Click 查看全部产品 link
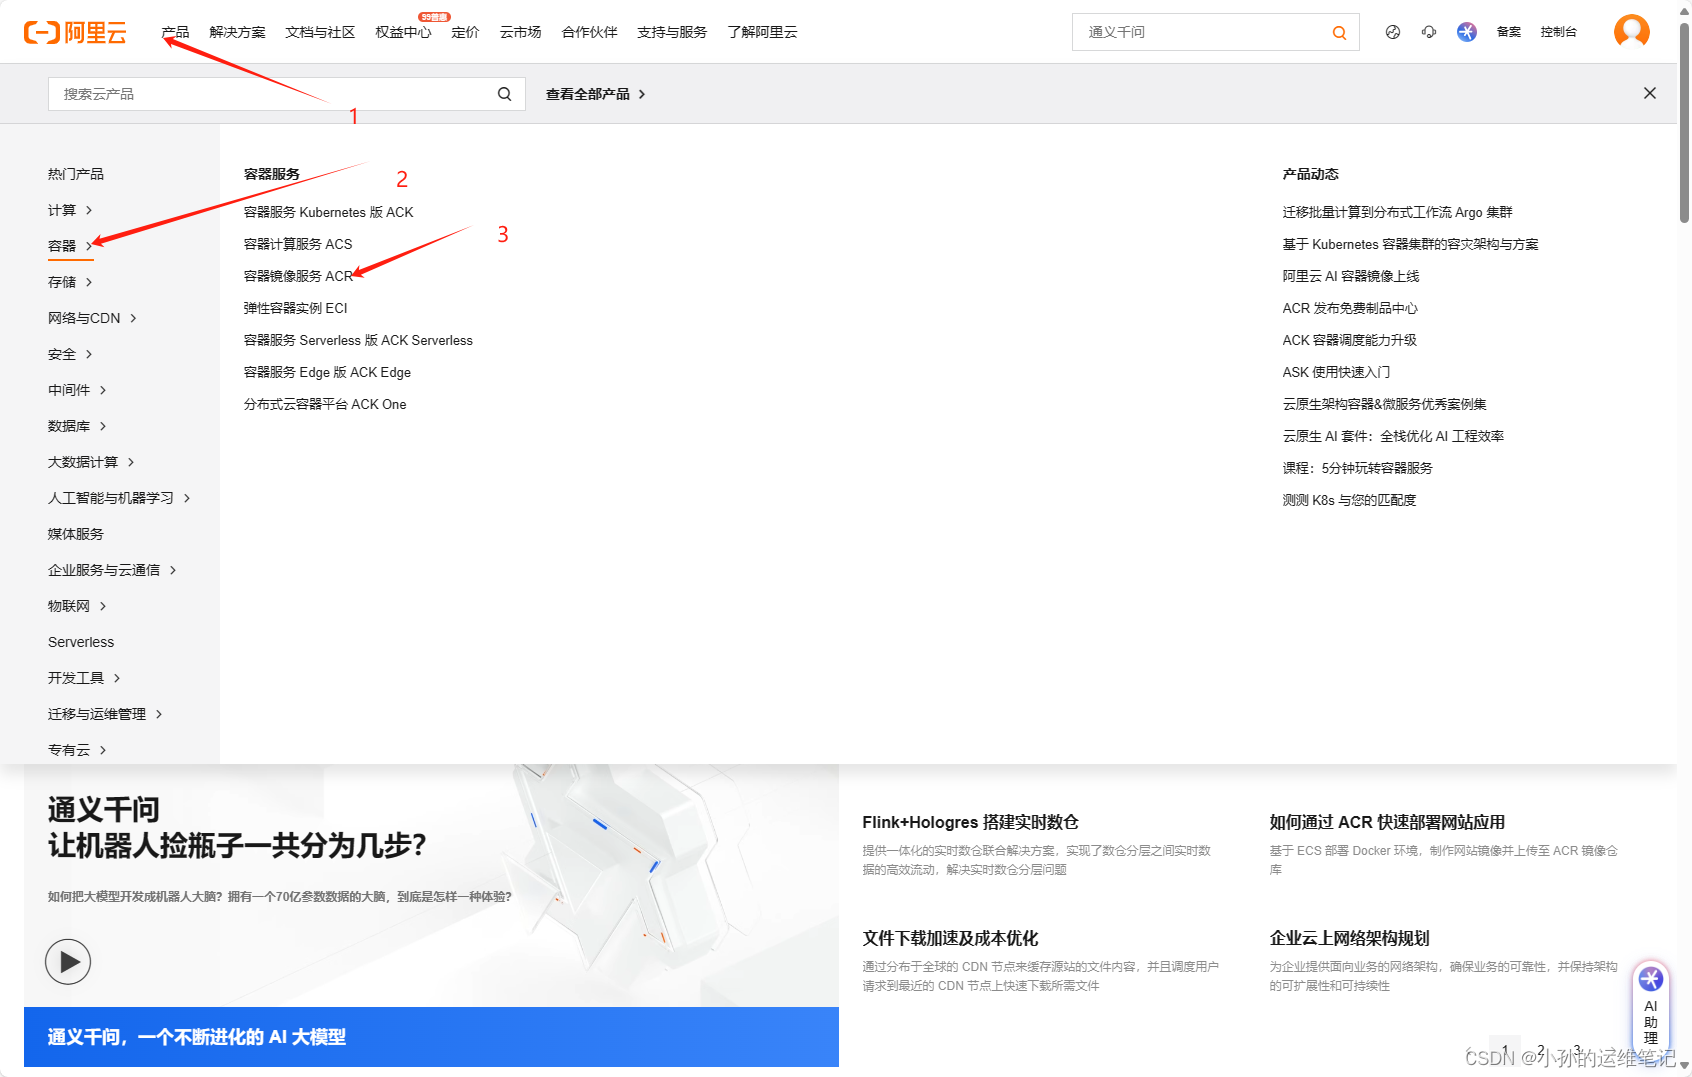 click(x=595, y=94)
